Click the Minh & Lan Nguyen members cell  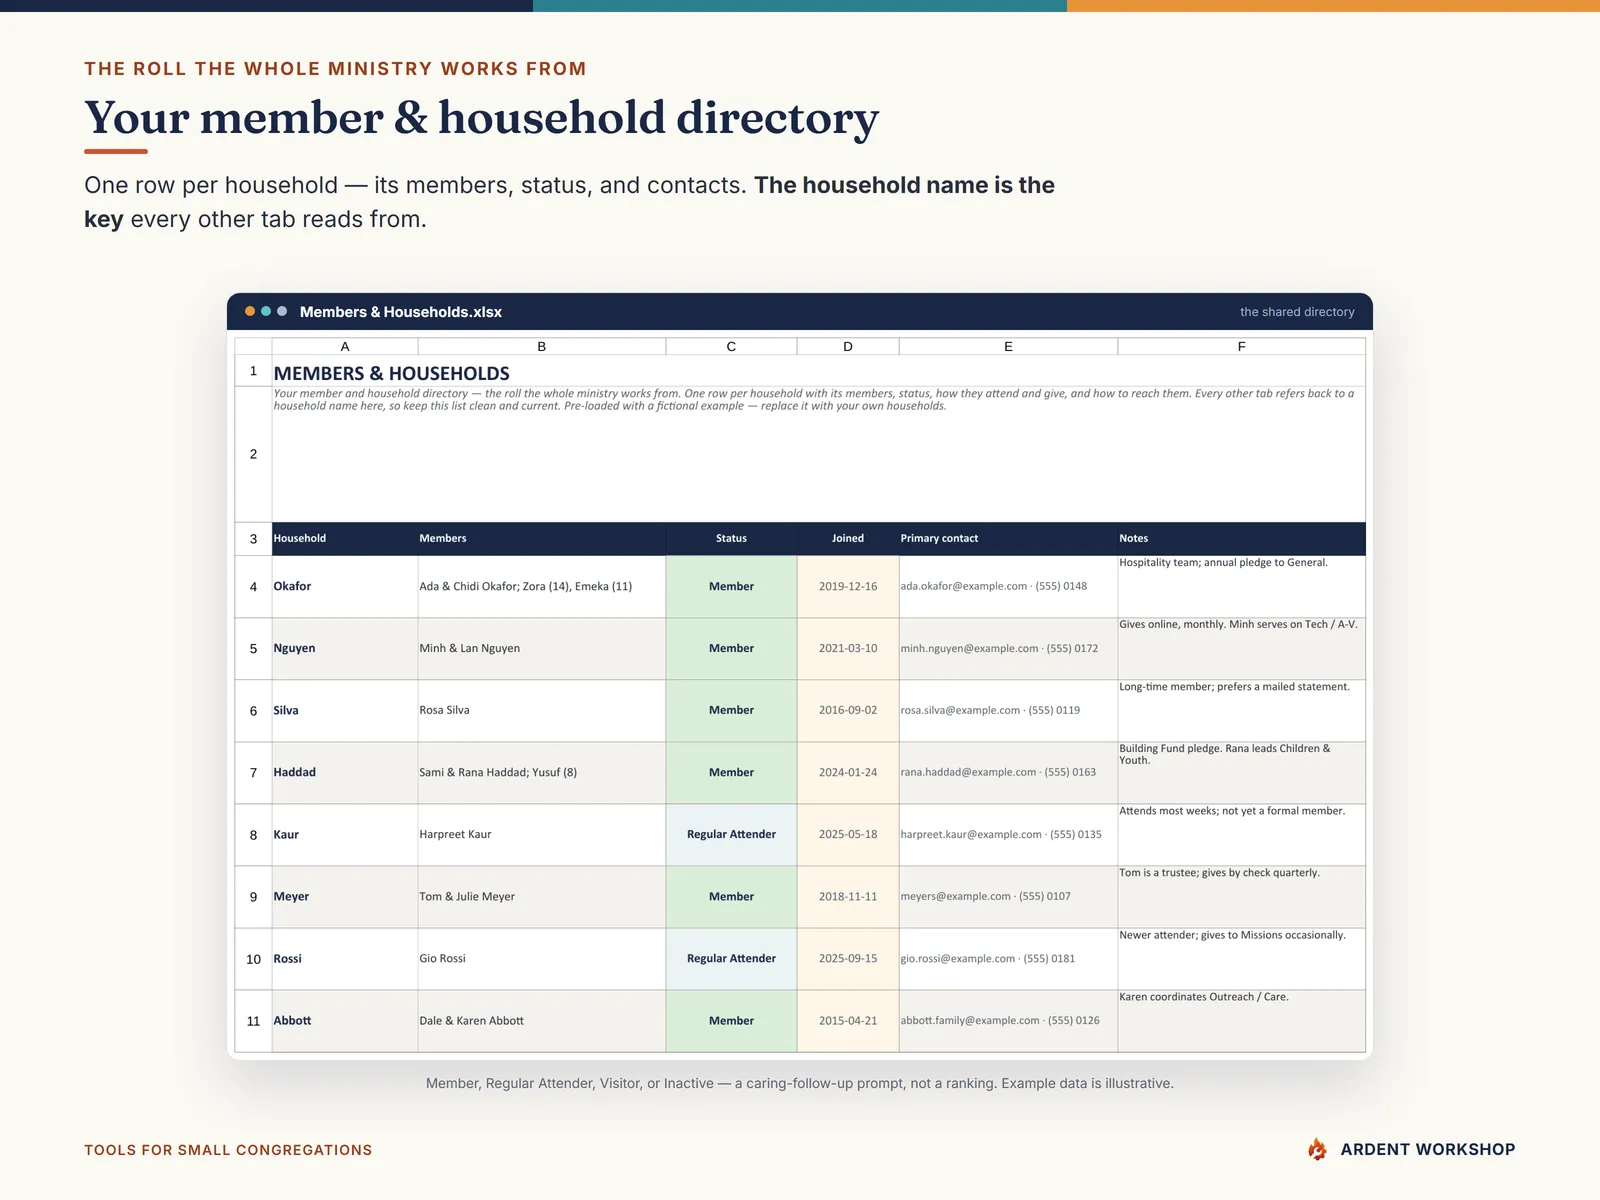coord(542,648)
